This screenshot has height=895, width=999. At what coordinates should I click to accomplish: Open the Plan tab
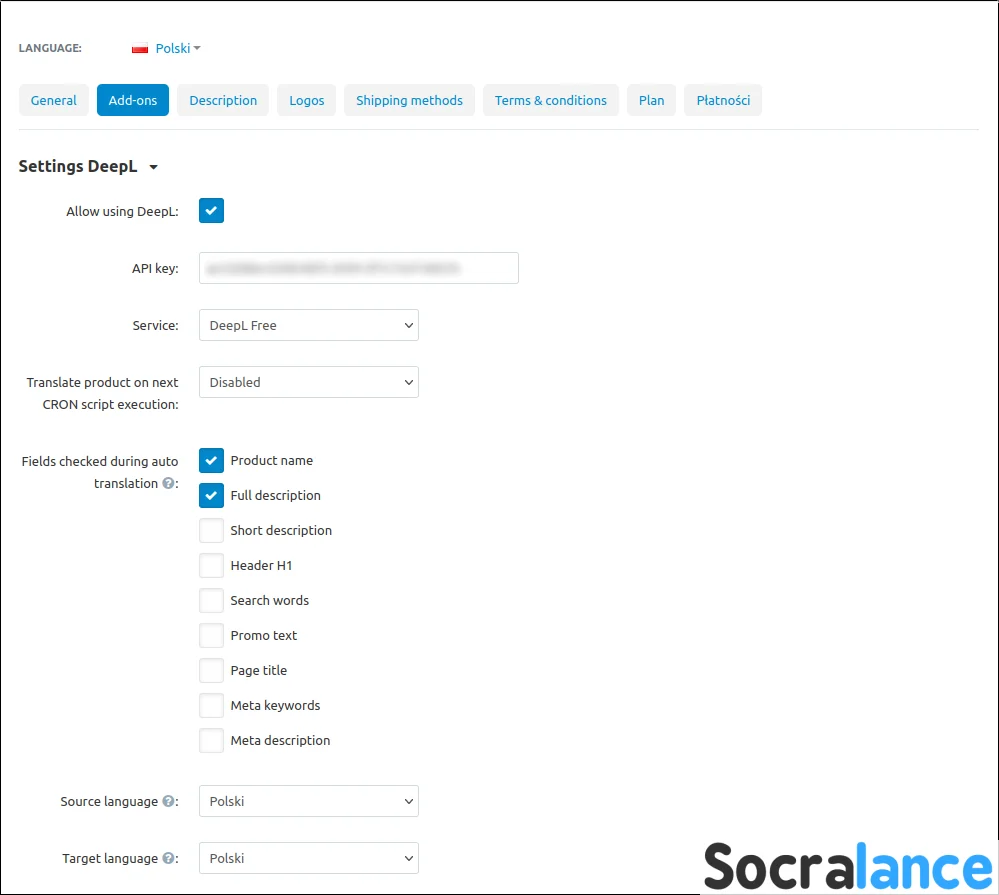(x=651, y=100)
